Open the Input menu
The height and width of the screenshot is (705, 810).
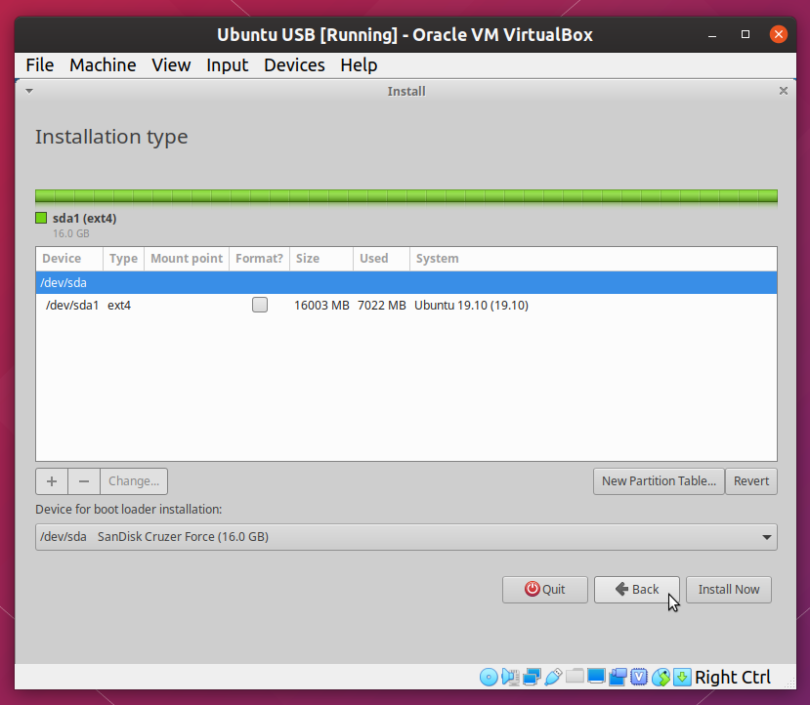227,65
